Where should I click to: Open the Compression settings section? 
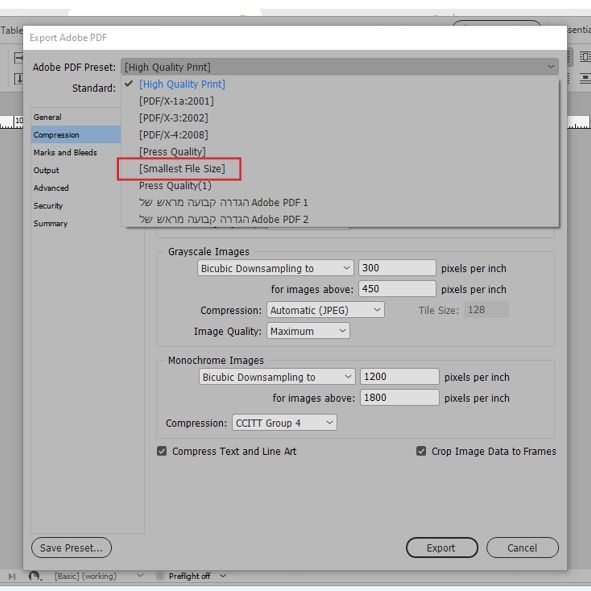click(x=75, y=135)
